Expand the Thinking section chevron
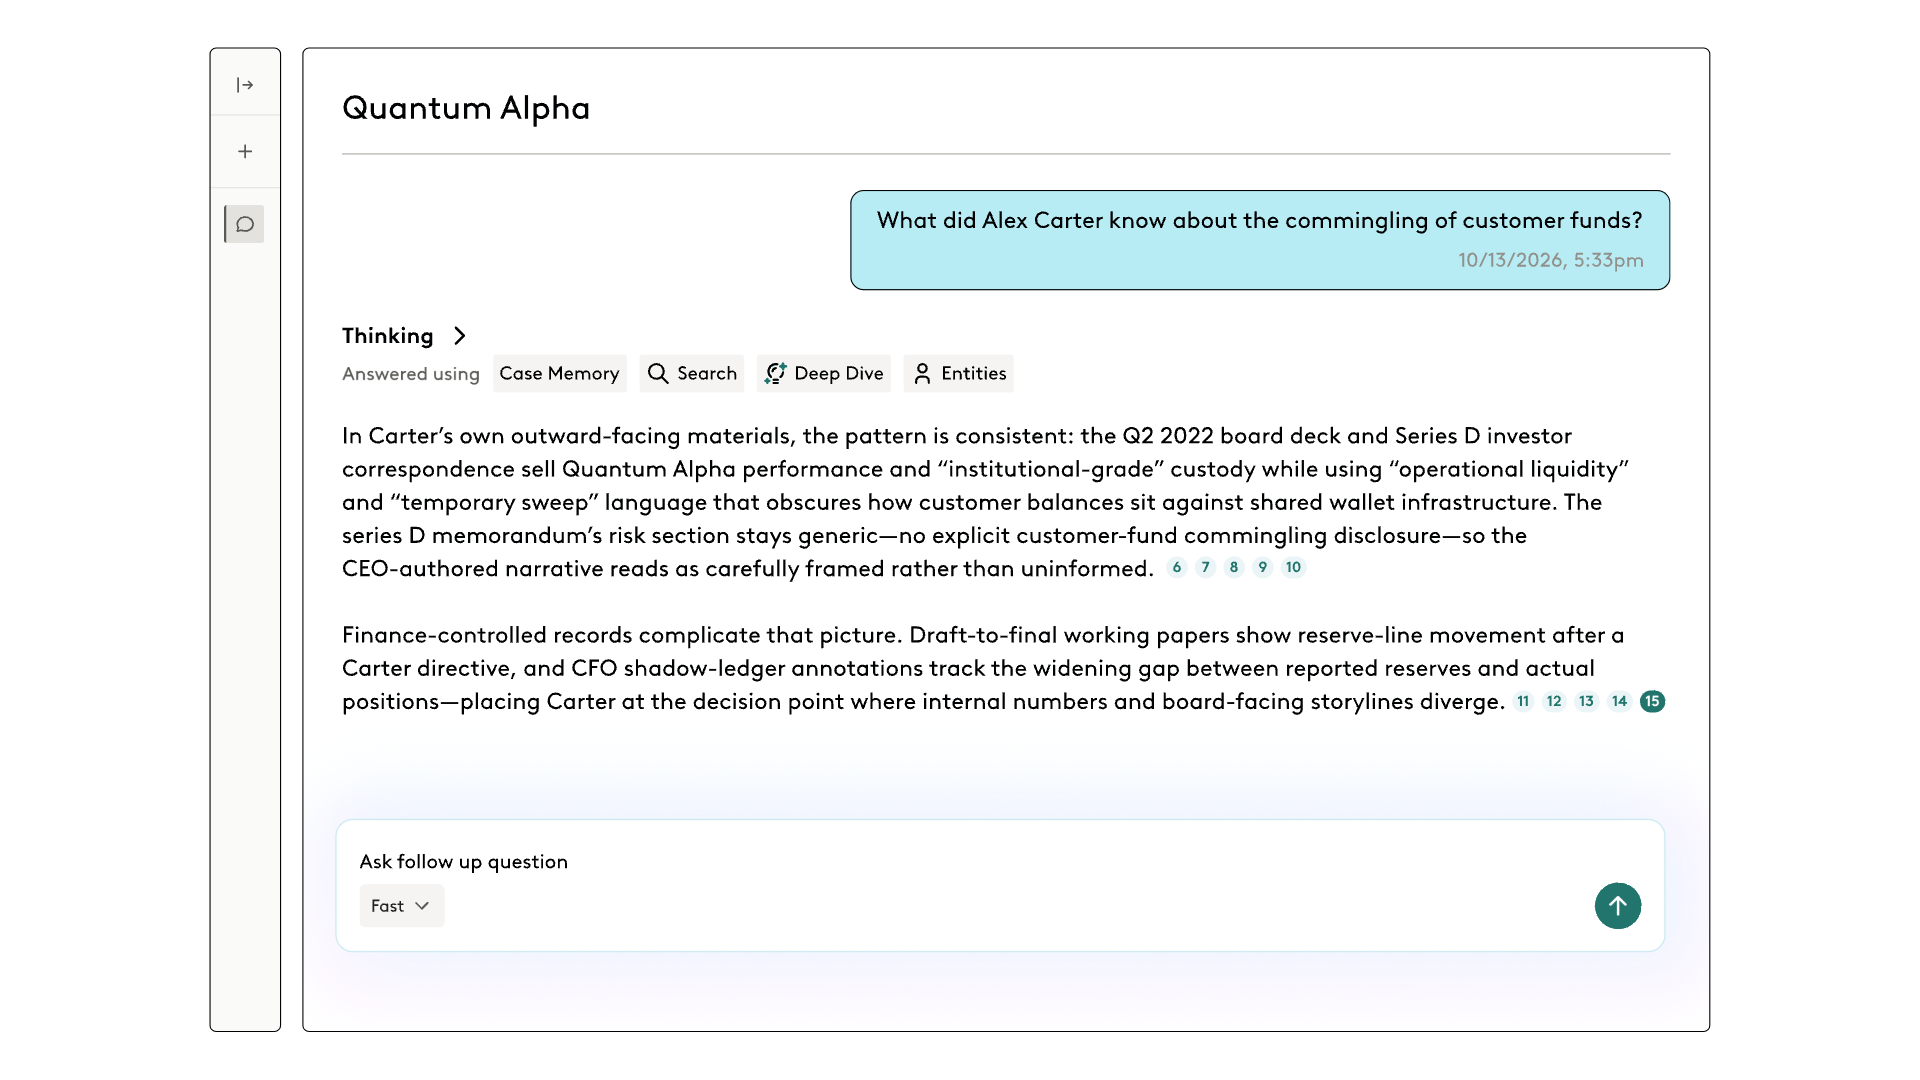 click(460, 336)
